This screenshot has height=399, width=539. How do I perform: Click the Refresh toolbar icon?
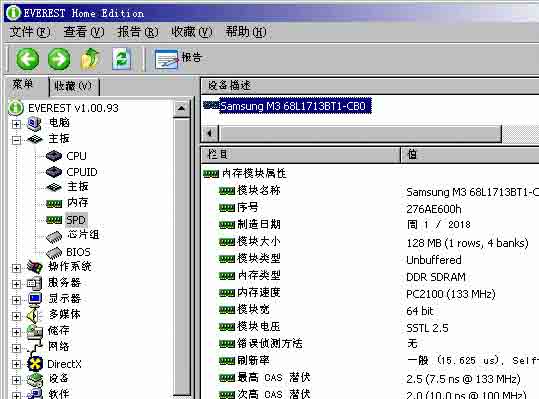point(122,59)
